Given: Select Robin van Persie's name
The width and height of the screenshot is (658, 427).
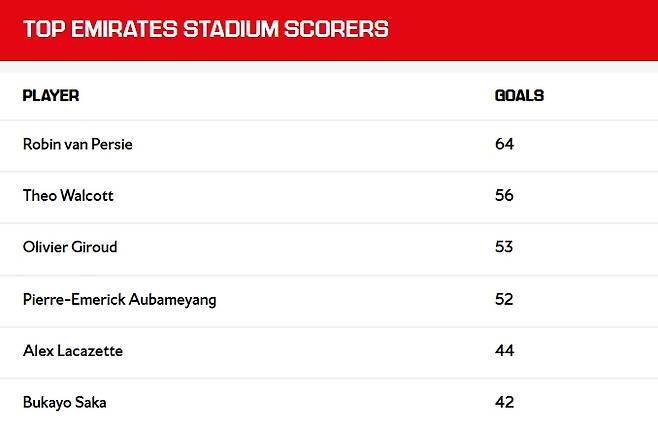Looking at the screenshot, I should 78,144.
